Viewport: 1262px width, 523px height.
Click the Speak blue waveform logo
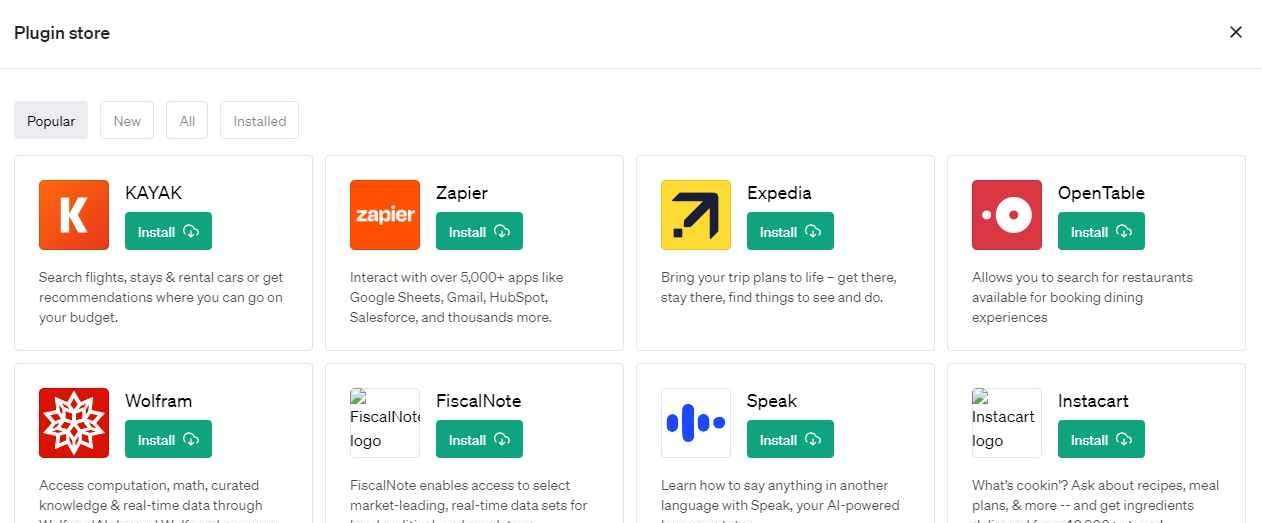tap(696, 423)
